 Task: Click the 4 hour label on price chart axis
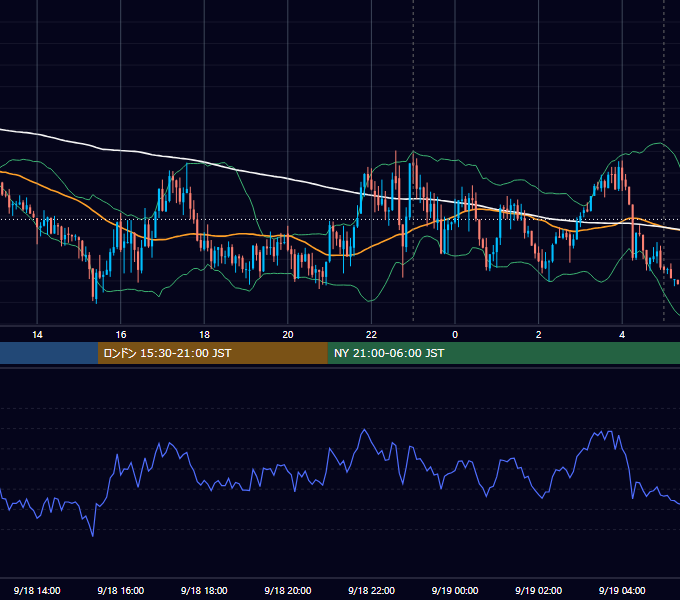click(622, 335)
